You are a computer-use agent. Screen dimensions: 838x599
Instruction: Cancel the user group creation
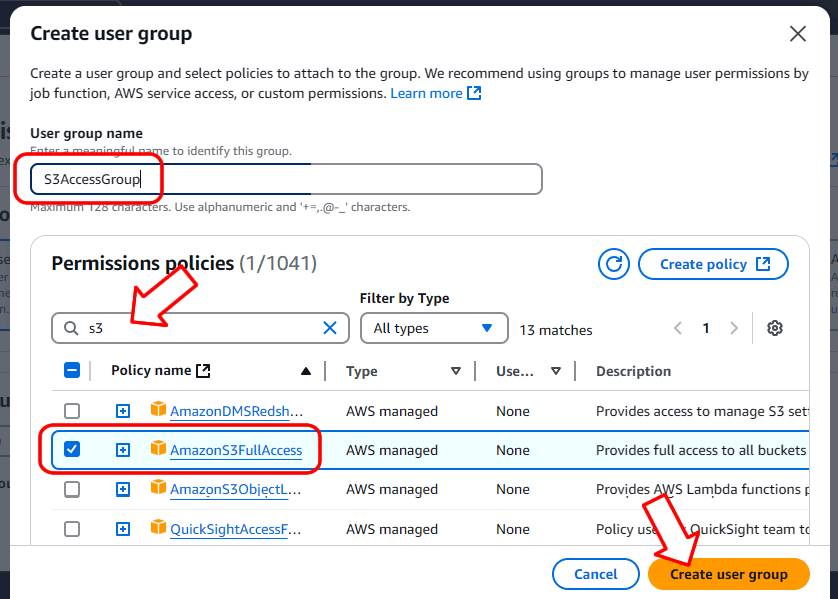[595, 574]
